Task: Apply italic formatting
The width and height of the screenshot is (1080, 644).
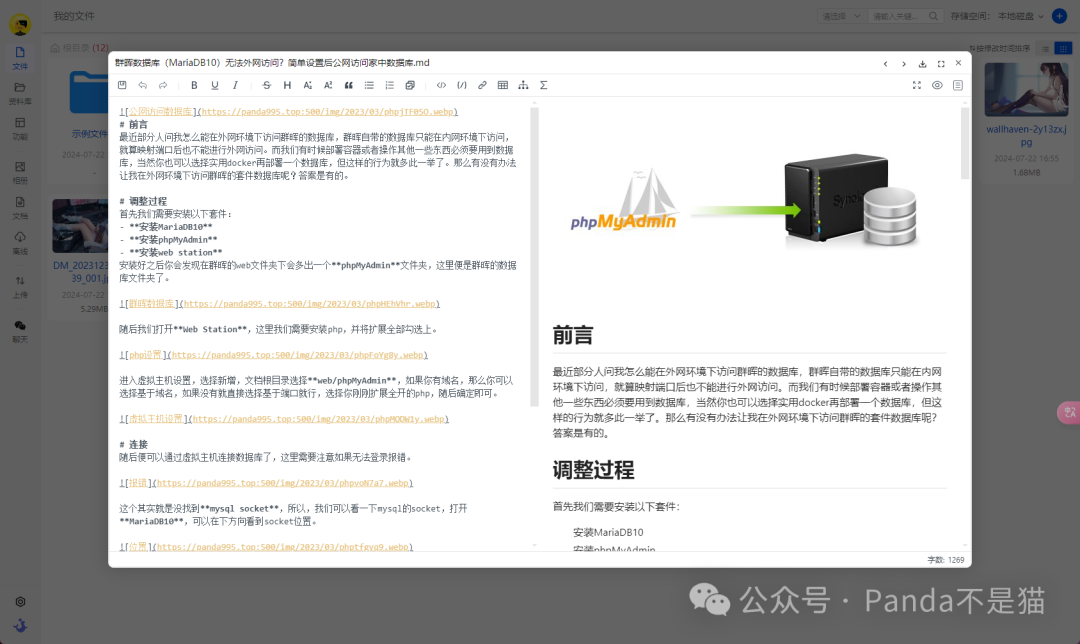Action: pos(236,85)
